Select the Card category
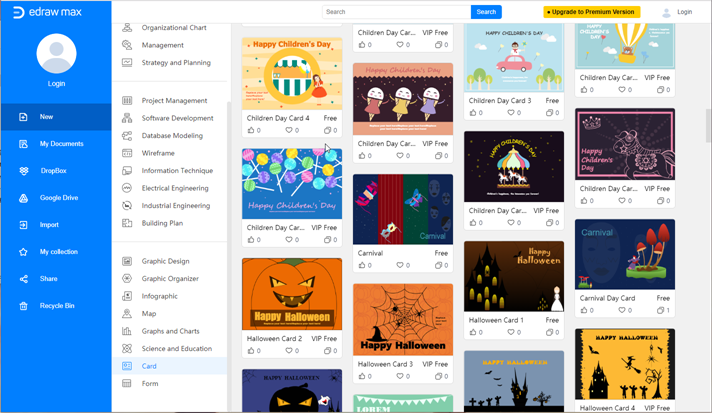712x413 pixels. [169, 366]
